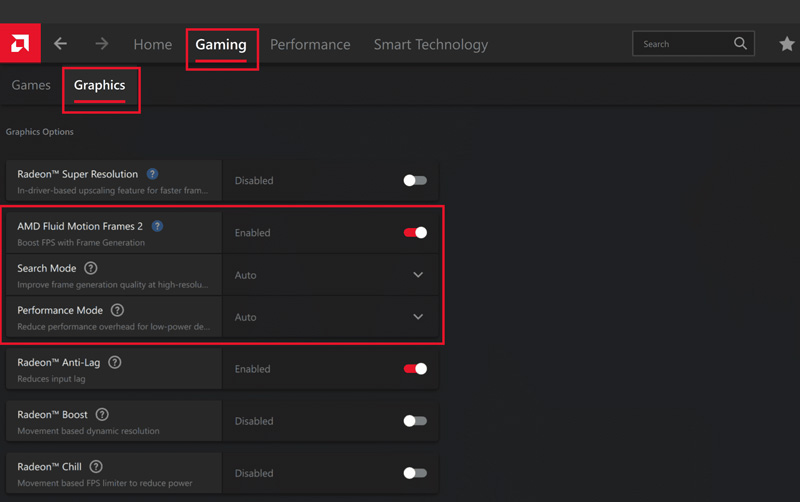Click the Radeon Chill label
The height and width of the screenshot is (502, 800).
(49, 466)
